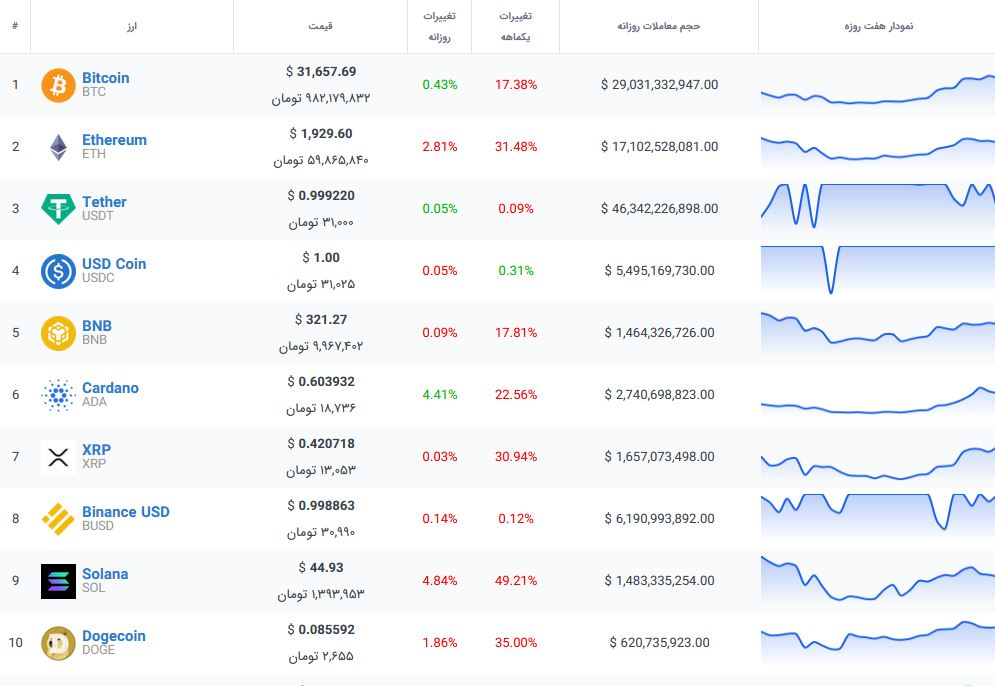Click Solana monthly change 49.21%
Screen dimensions: 995x686
point(516,581)
